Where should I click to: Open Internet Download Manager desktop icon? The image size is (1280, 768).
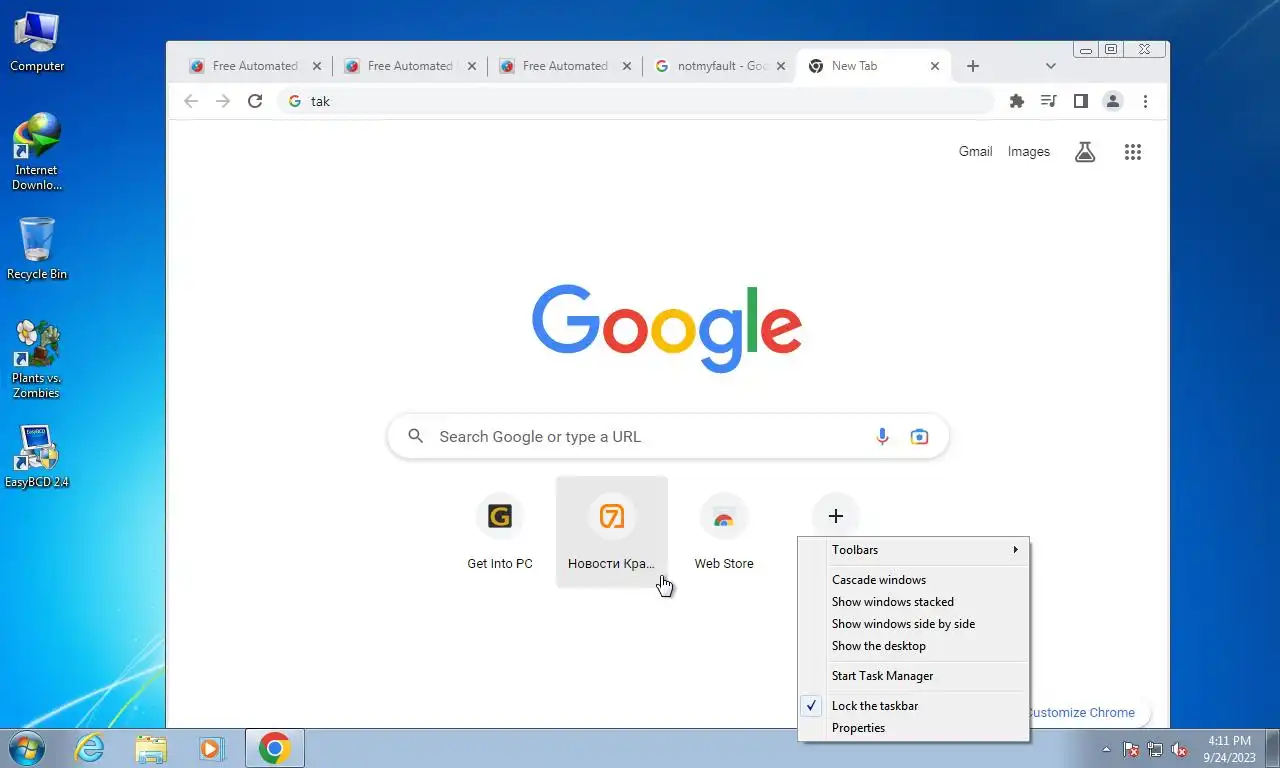pyautogui.click(x=37, y=152)
